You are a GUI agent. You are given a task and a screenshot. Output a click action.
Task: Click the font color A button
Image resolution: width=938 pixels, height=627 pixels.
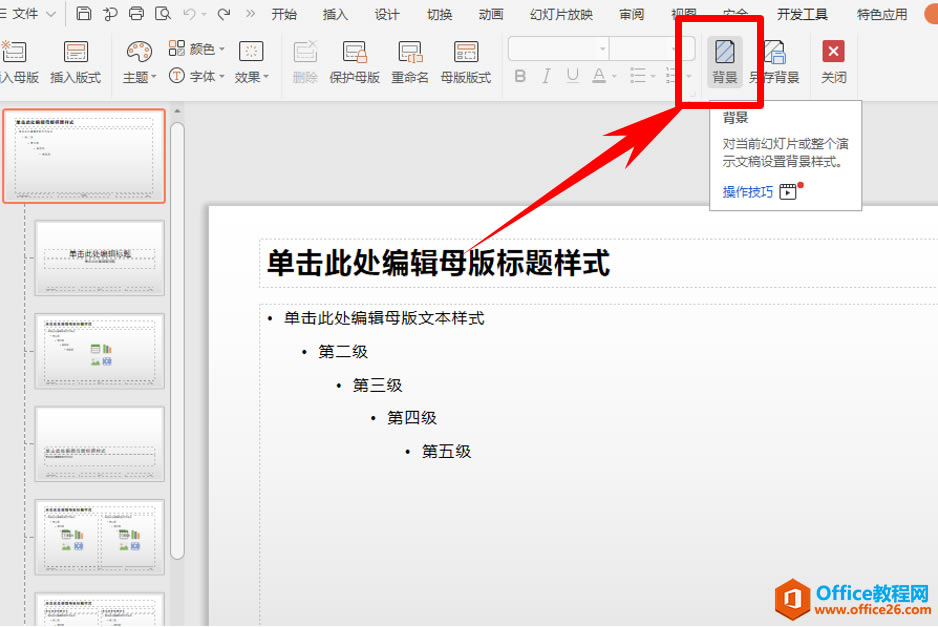coord(598,75)
